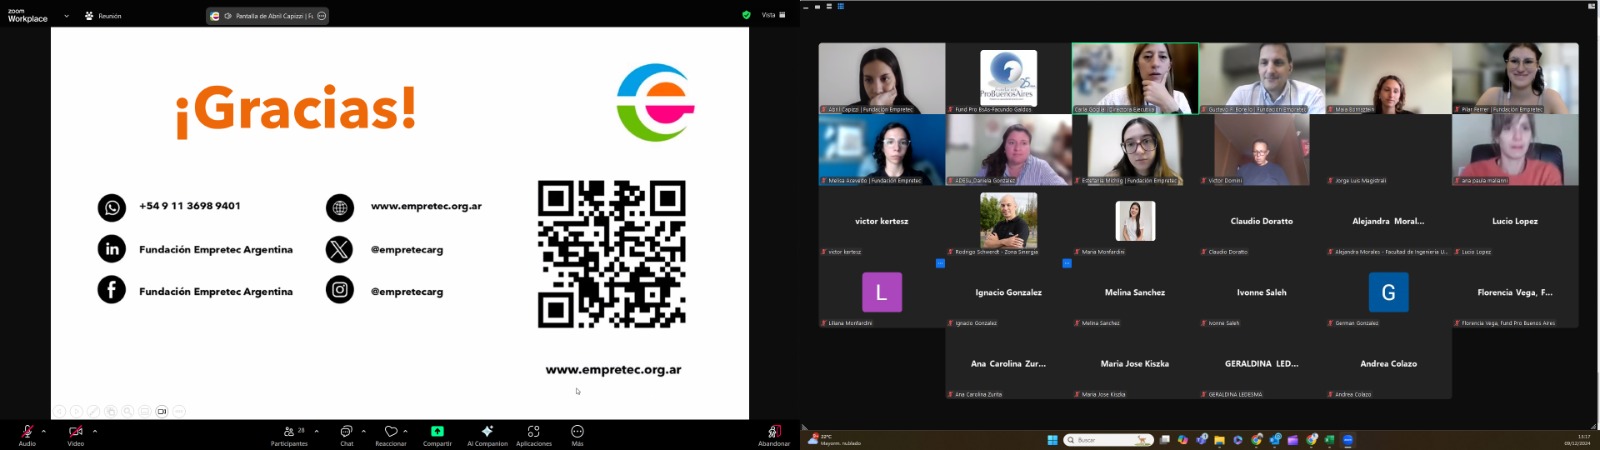Select Gustavo's video thumbnail
1600x450 pixels.
pyautogui.click(x=1262, y=77)
